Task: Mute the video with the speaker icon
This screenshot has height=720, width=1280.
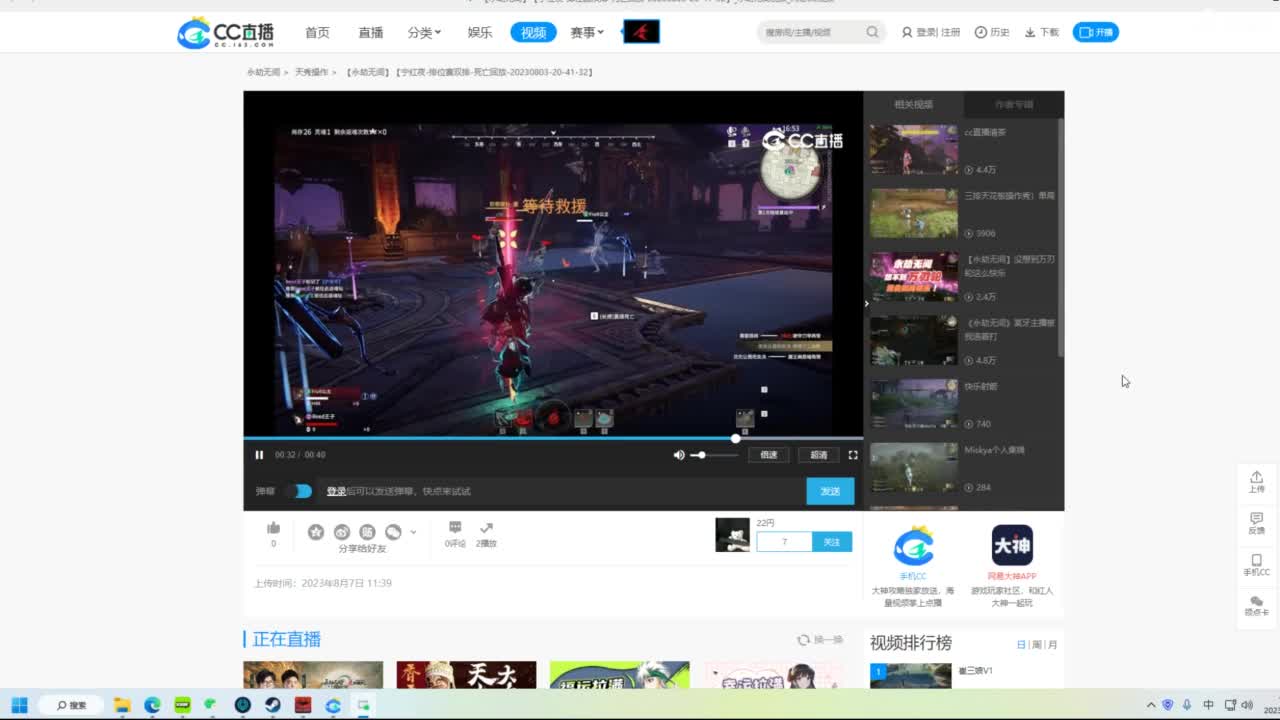Action: (x=679, y=455)
